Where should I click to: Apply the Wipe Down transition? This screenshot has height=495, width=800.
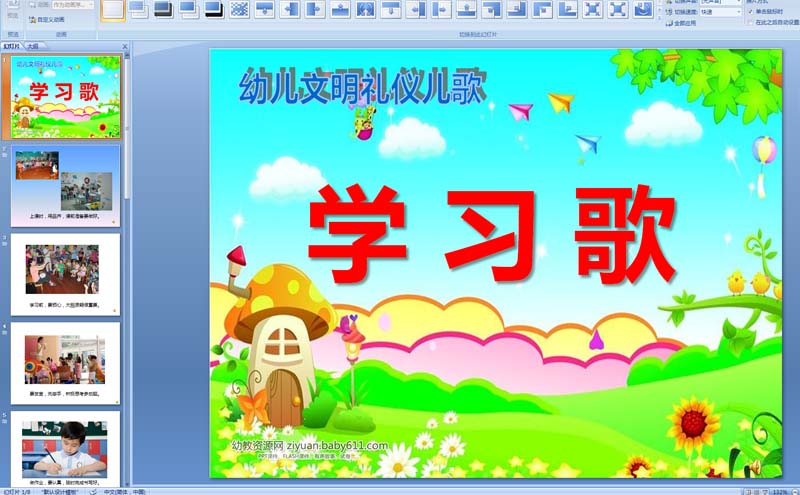pos(265,10)
